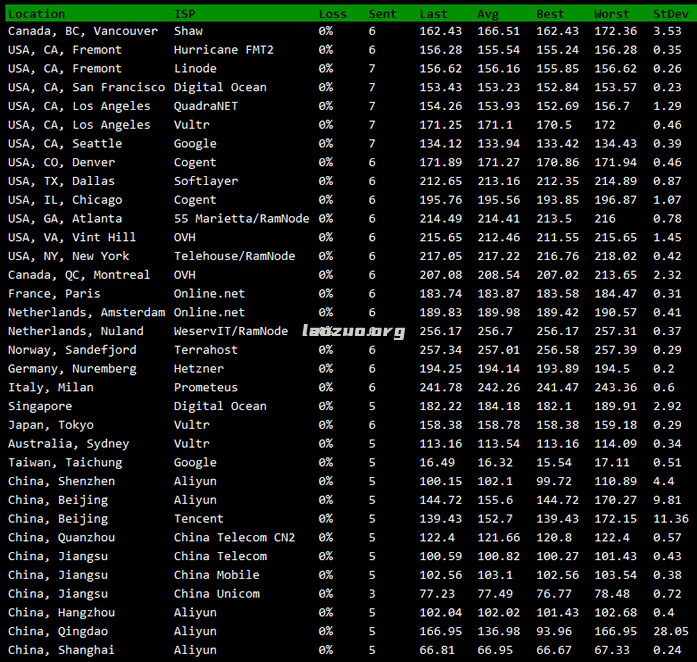Select Australia, Sydney location

68,444
